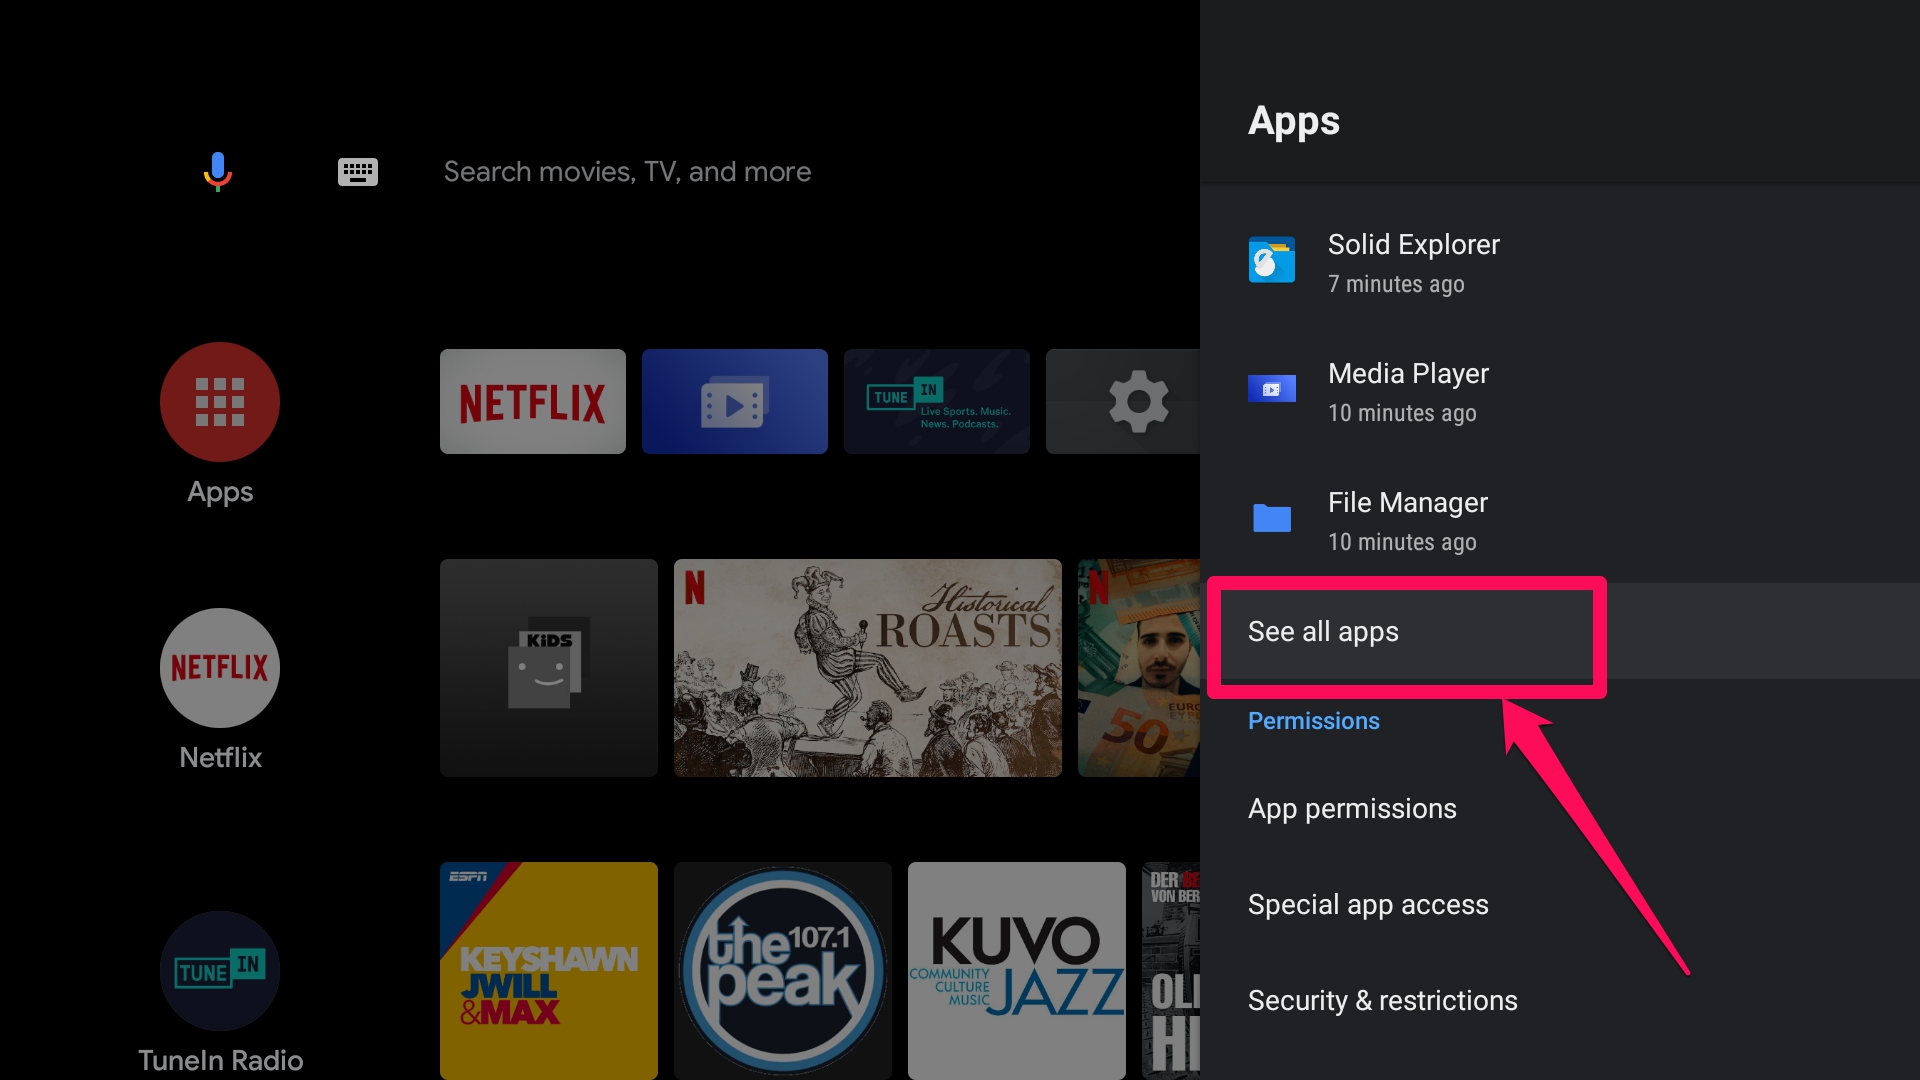Image resolution: width=1920 pixels, height=1080 pixels.
Task: Click the TuneIn Radio label
Action: pos(220,1060)
